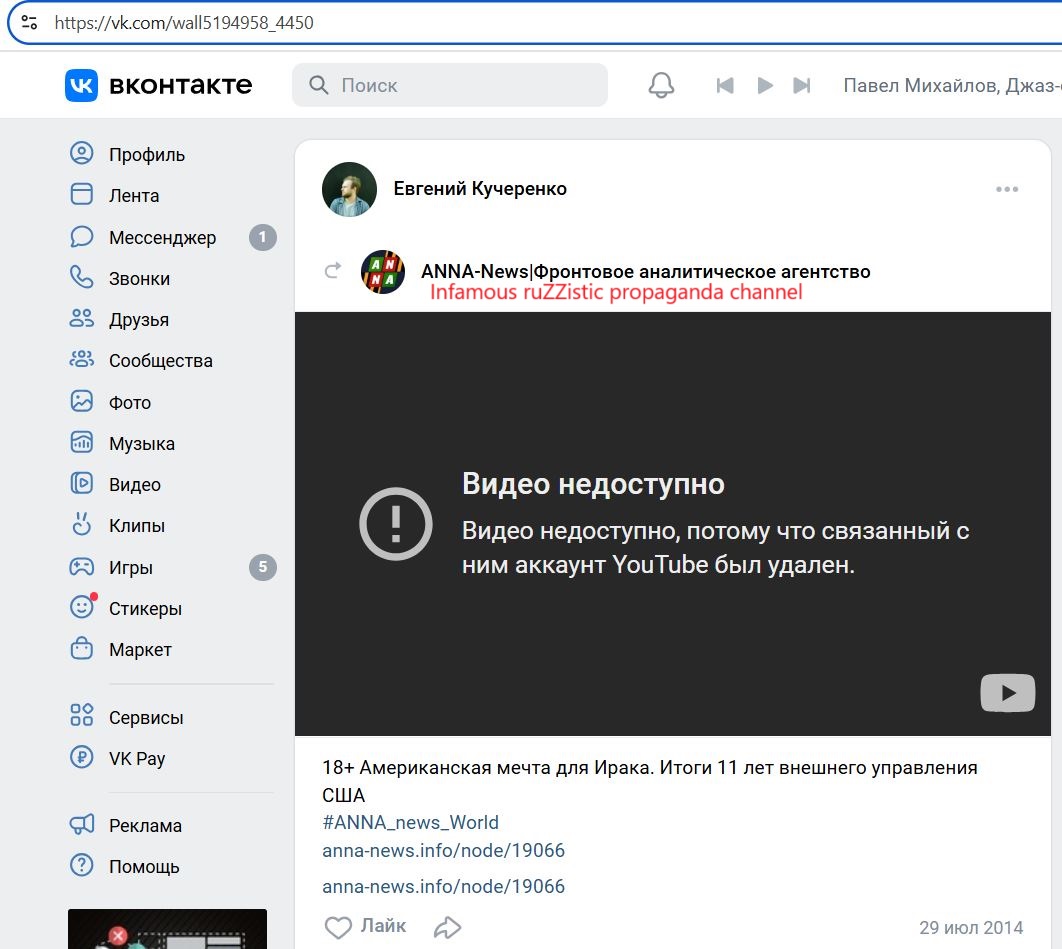Click the Мессенджер unread badge 1
The height and width of the screenshot is (949, 1062).
(263, 237)
